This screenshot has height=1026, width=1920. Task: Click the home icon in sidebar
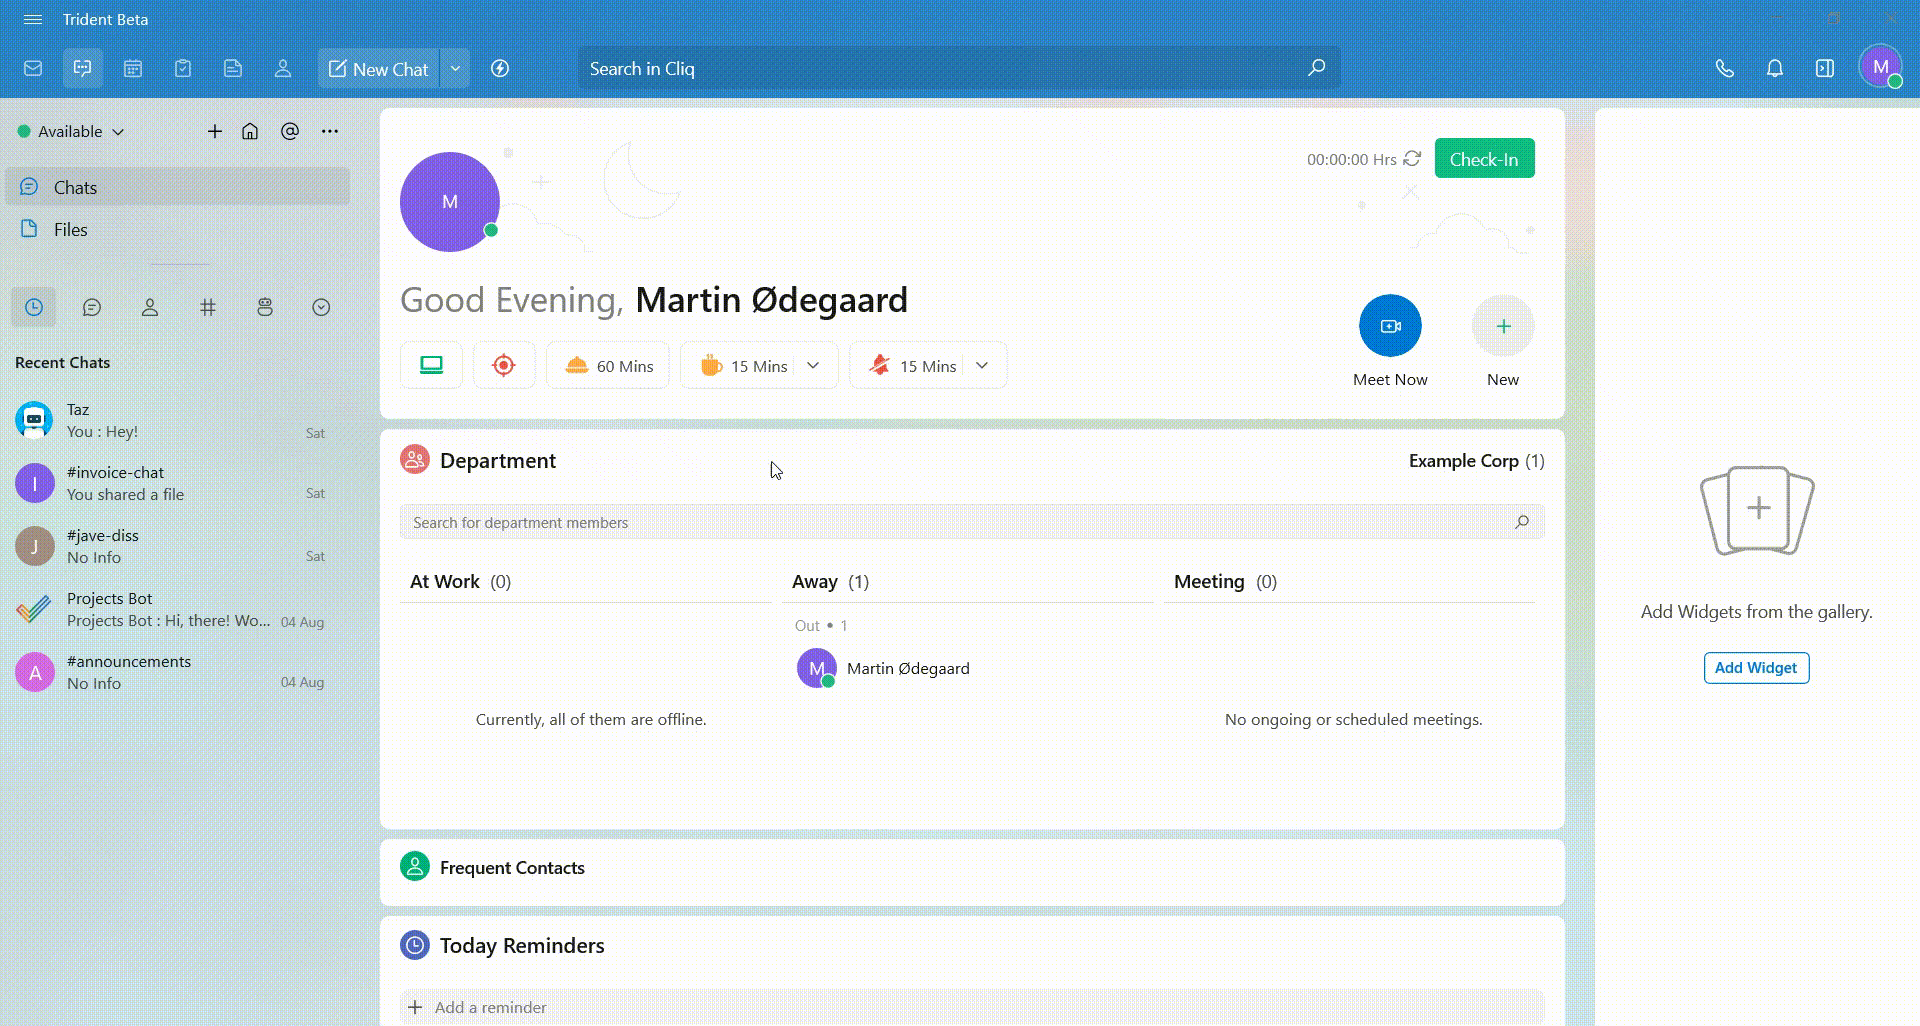250,132
